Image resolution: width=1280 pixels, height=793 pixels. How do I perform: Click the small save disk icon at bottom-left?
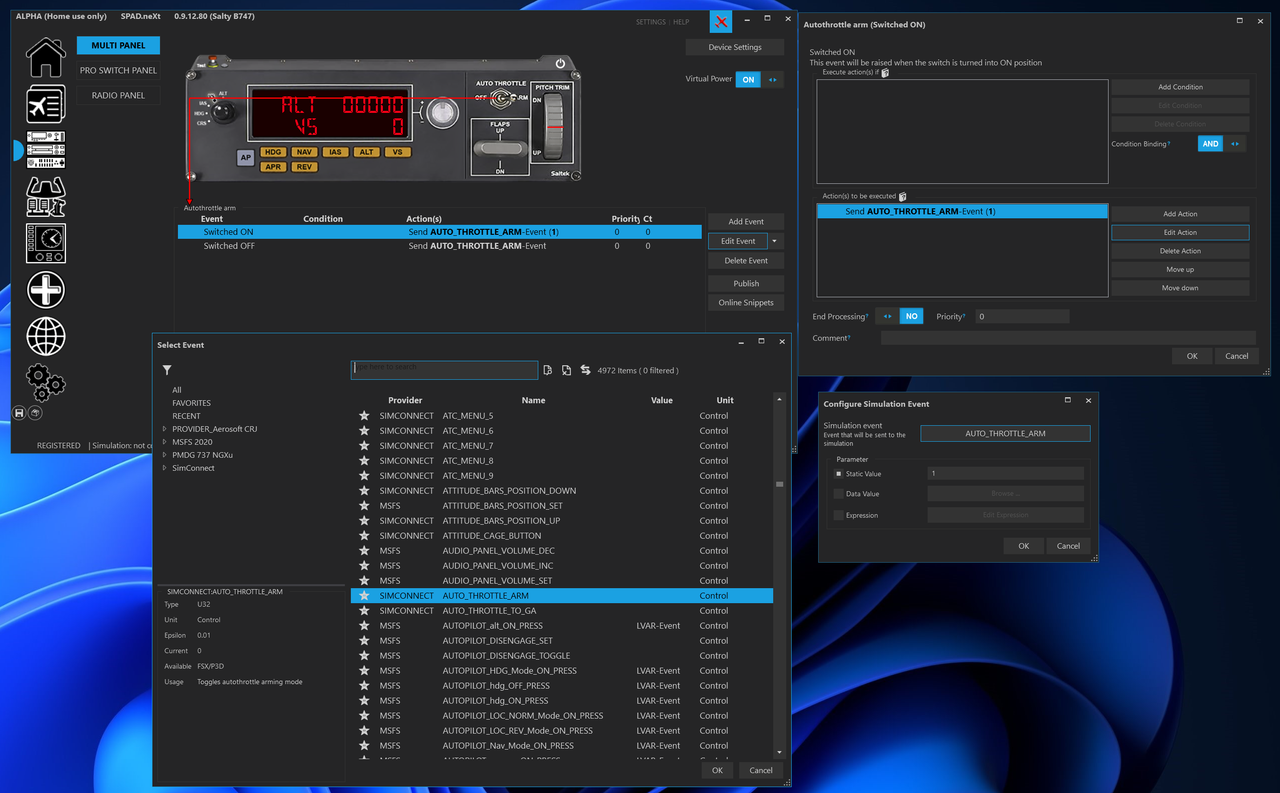(19, 412)
